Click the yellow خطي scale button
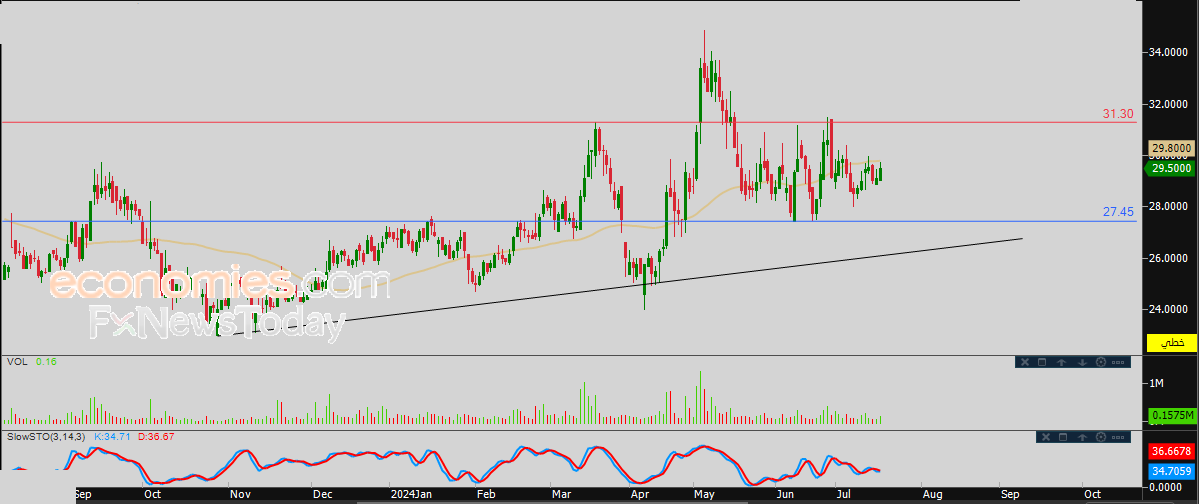 [1171, 343]
